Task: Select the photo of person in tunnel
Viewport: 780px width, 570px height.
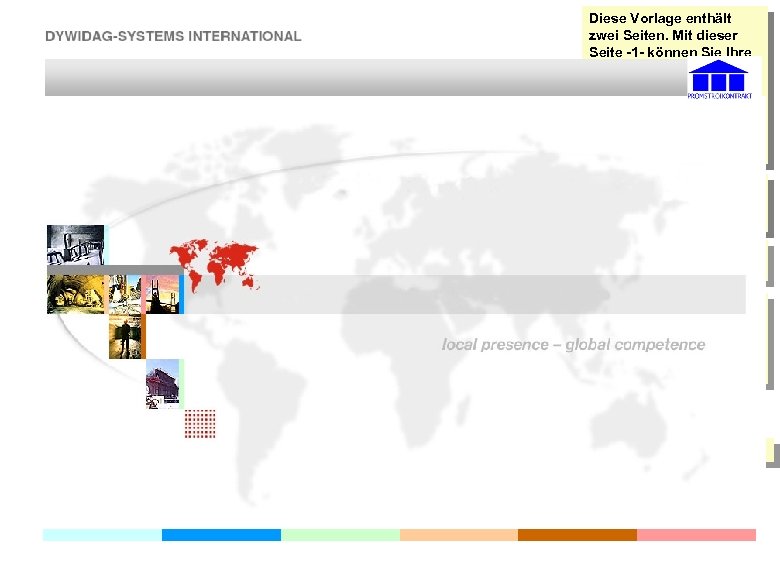Action: (125, 337)
